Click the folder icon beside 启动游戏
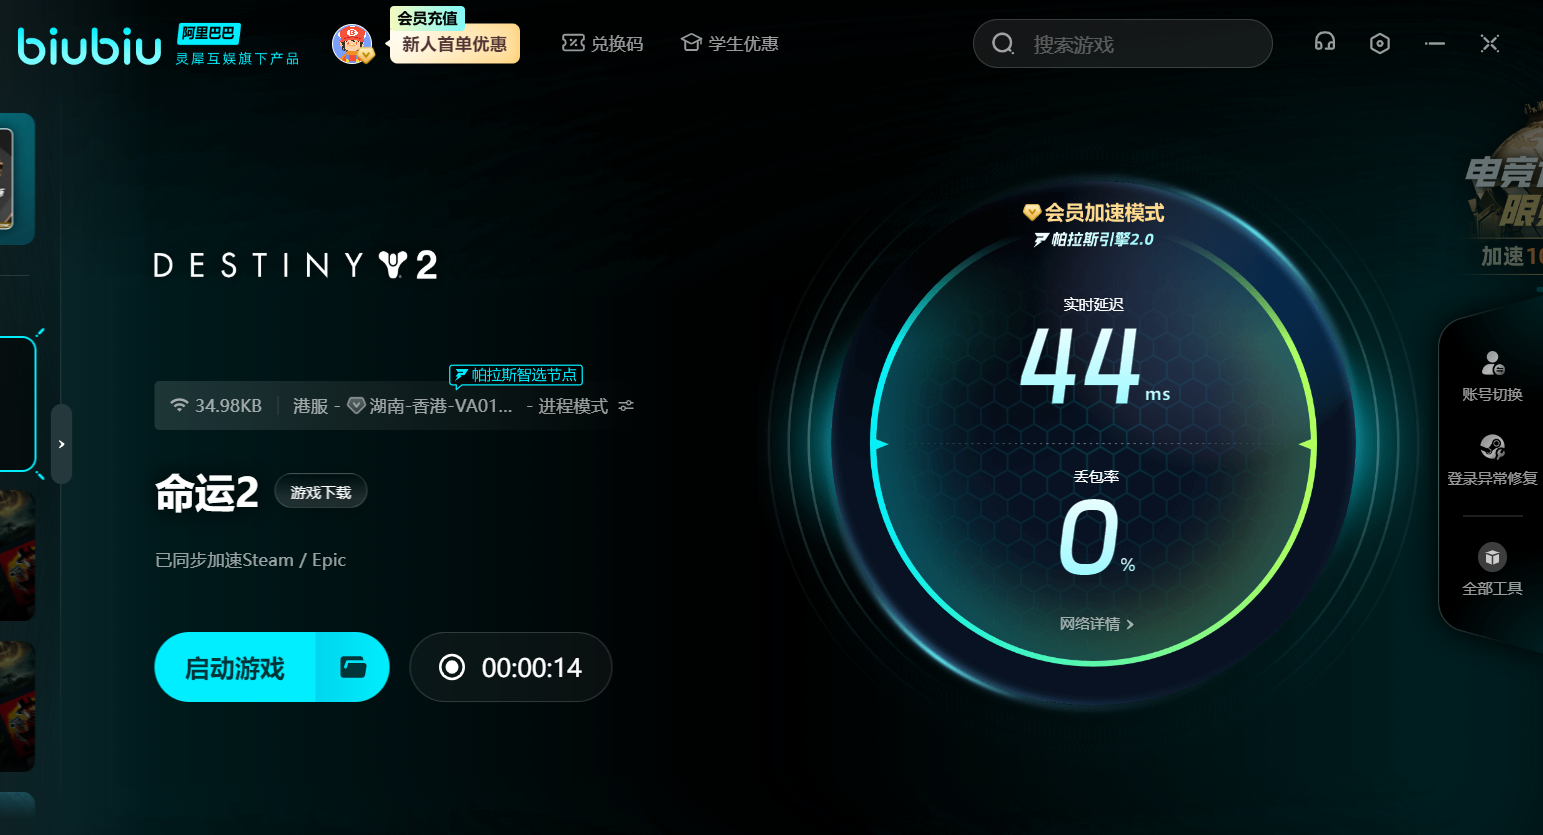1543x835 pixels. click(353, 667)
